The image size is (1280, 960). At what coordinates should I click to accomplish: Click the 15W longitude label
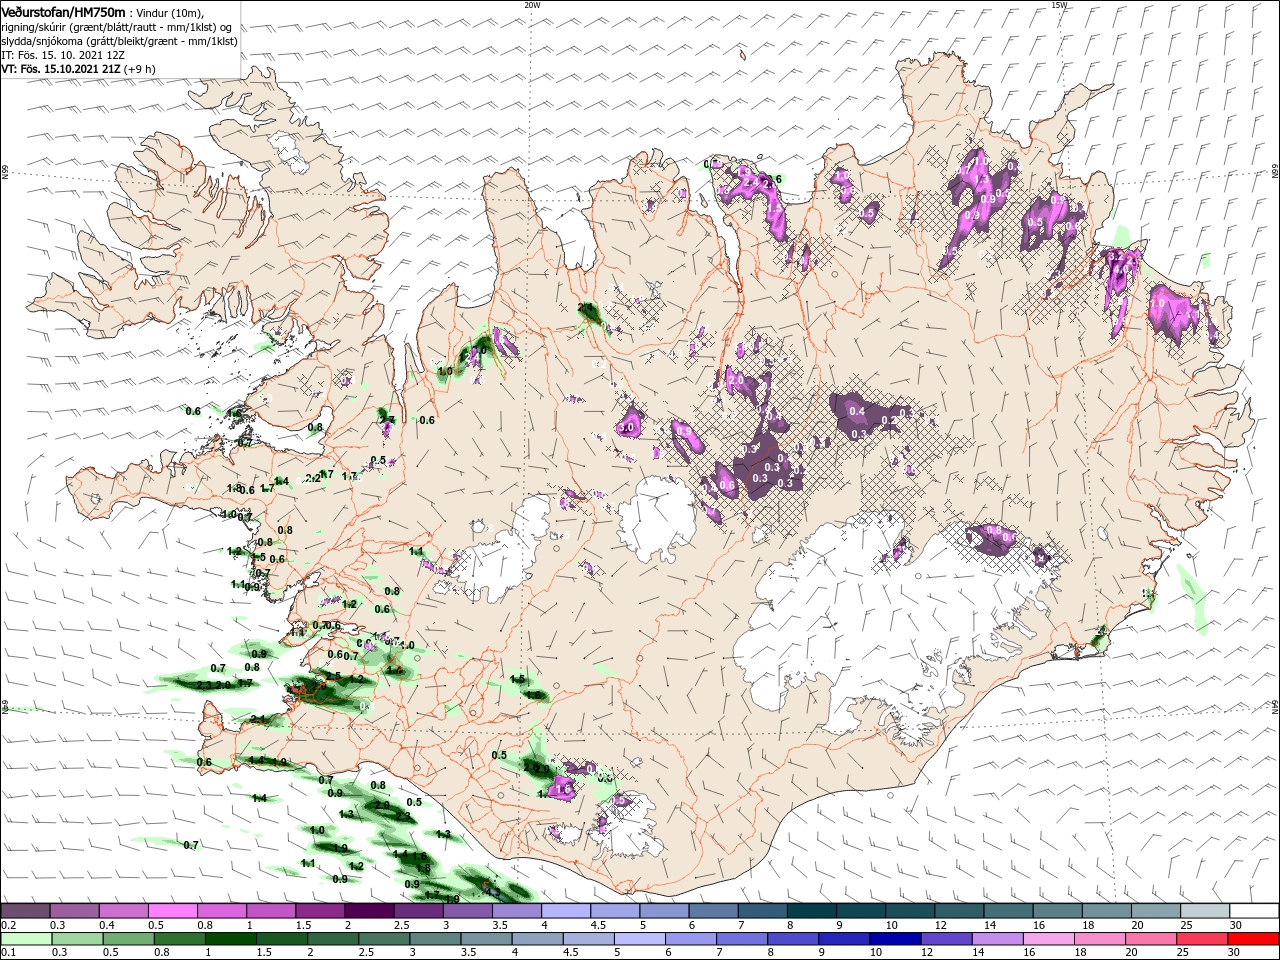1059,5
